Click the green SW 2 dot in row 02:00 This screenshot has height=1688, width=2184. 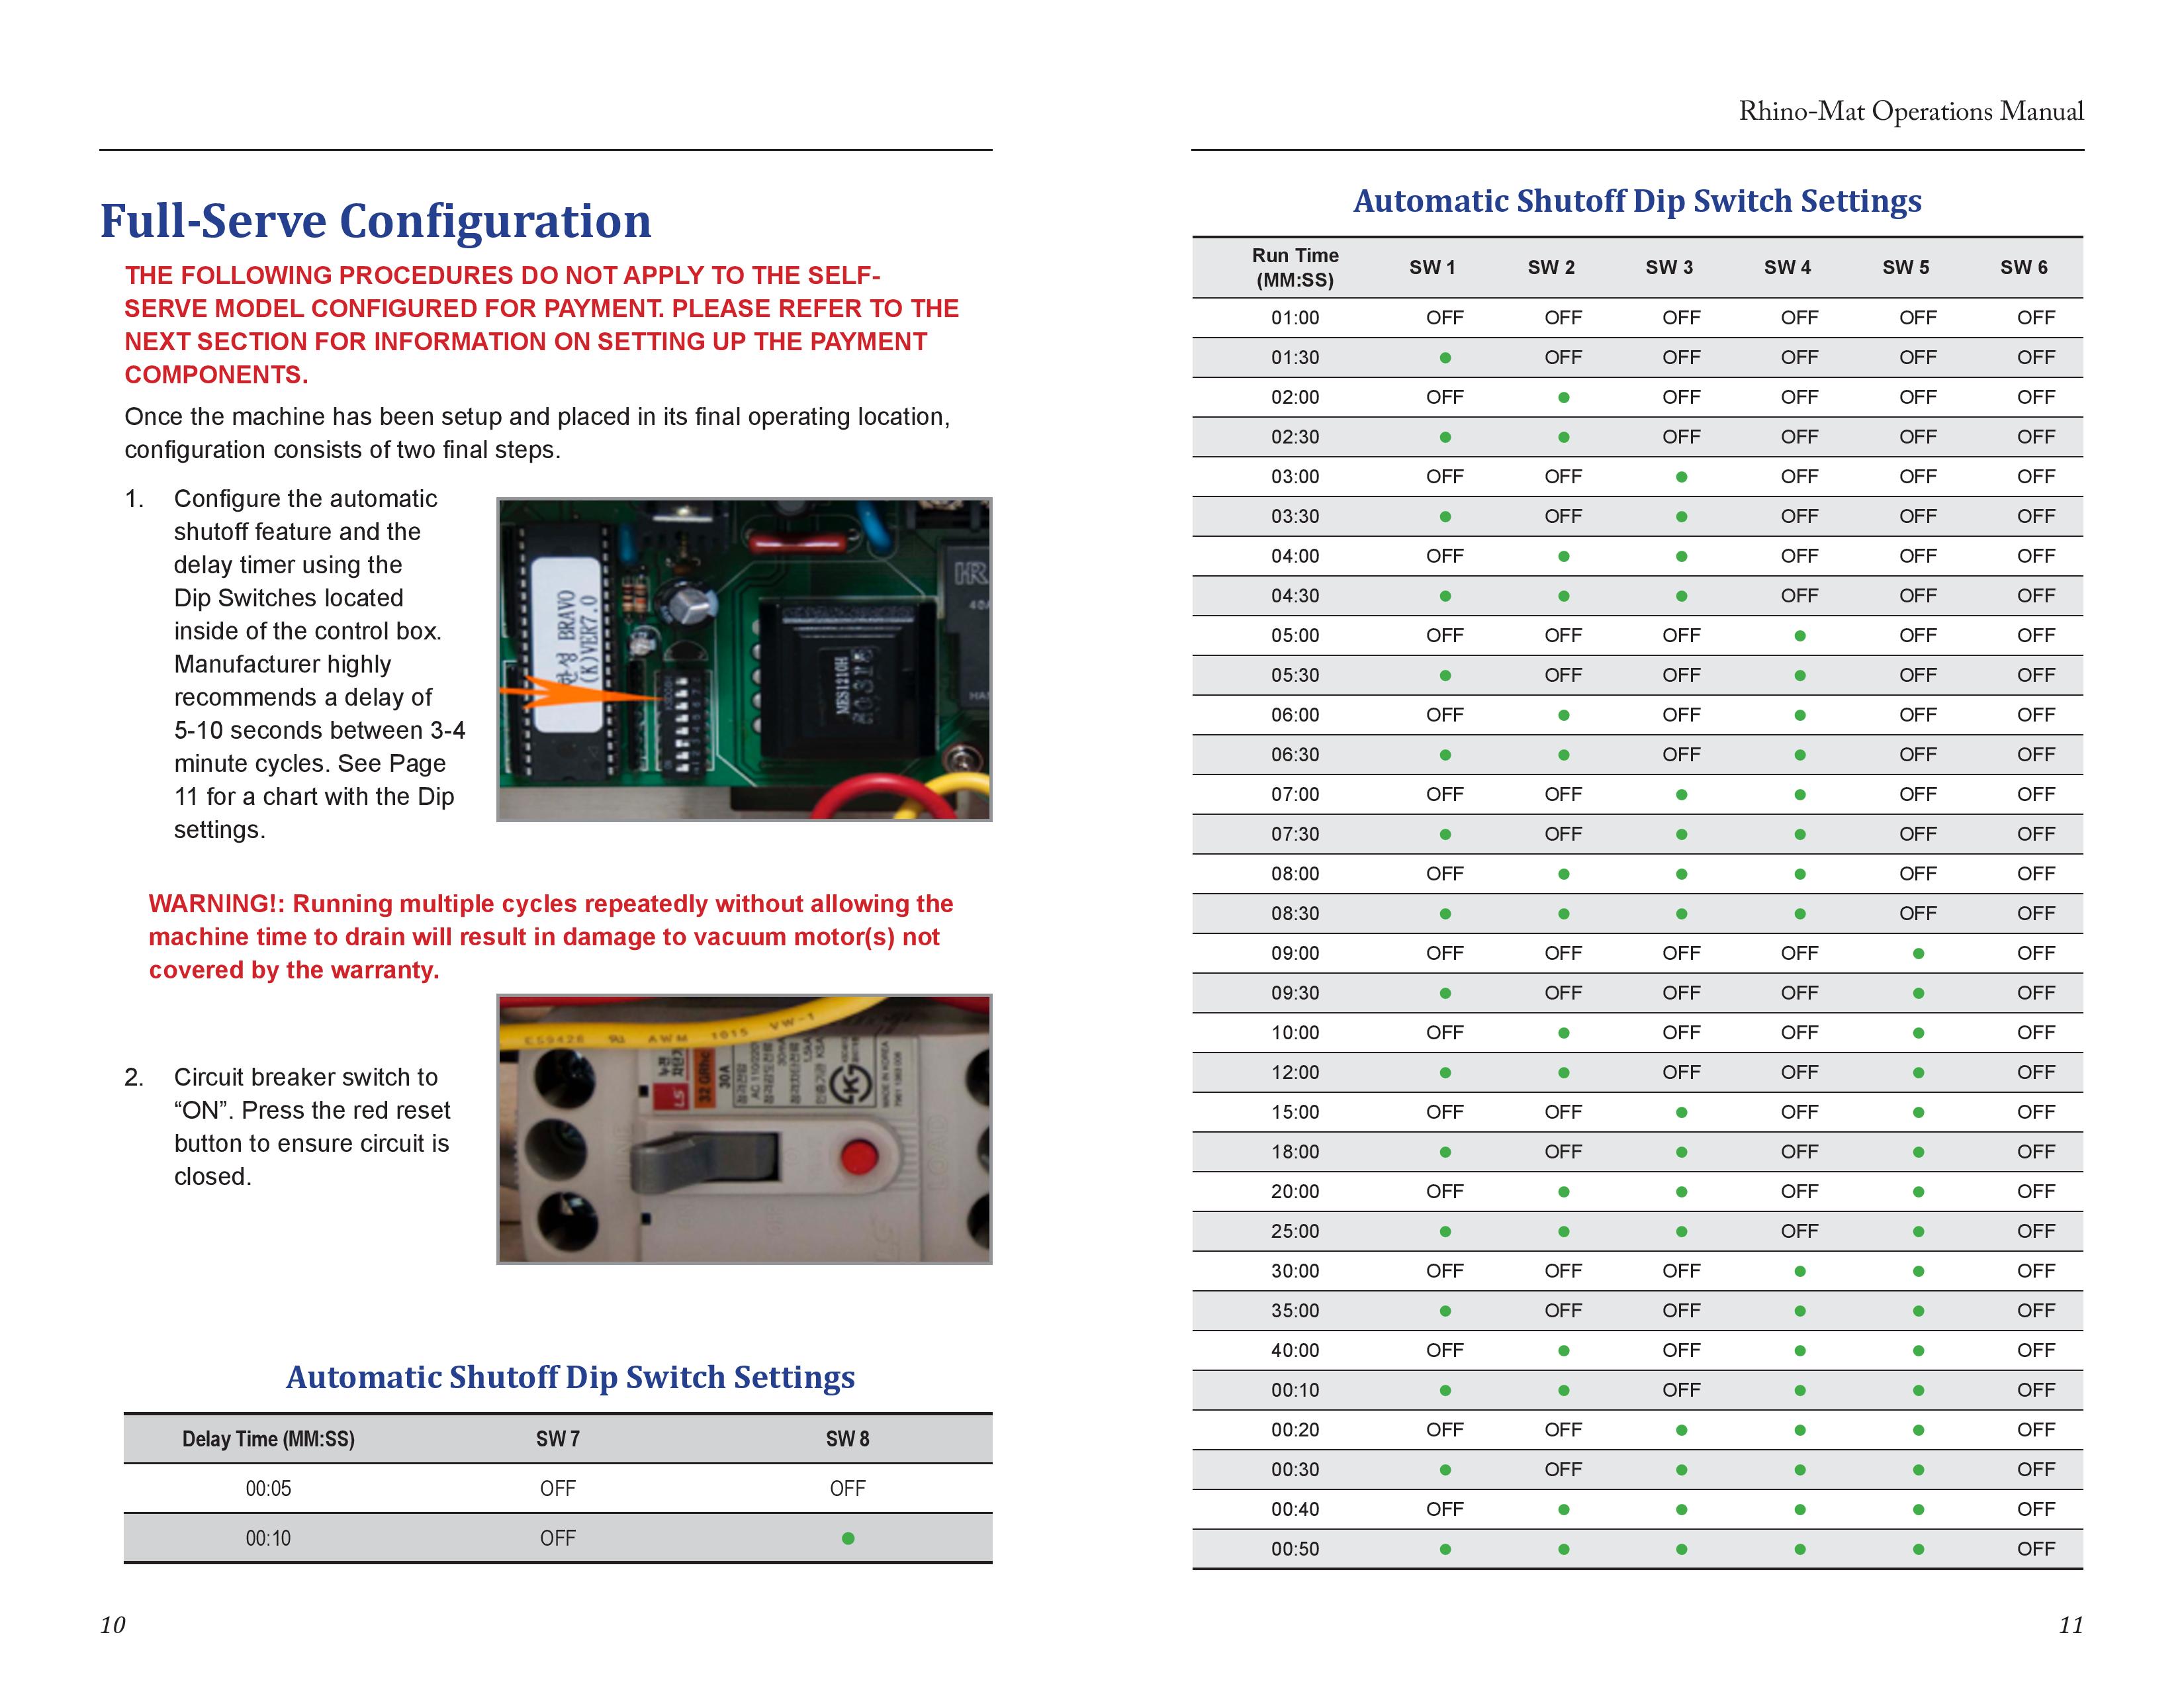[x=1563, y=398]
